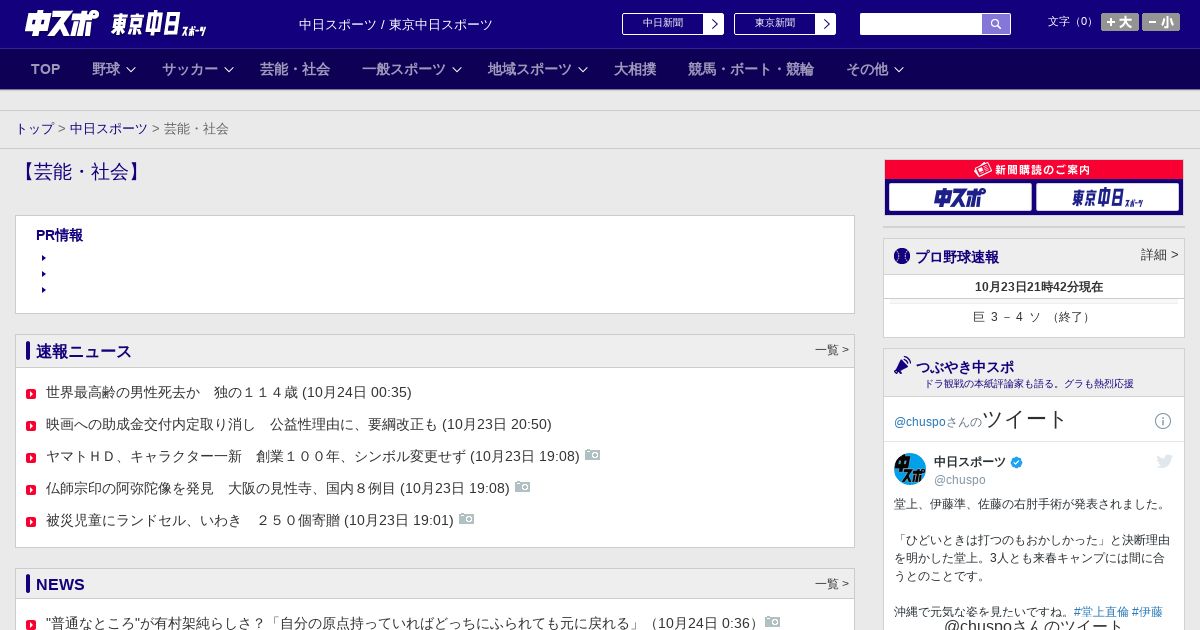
Task: Click the 中スポ logo in header
Action: tap(62, 23)
